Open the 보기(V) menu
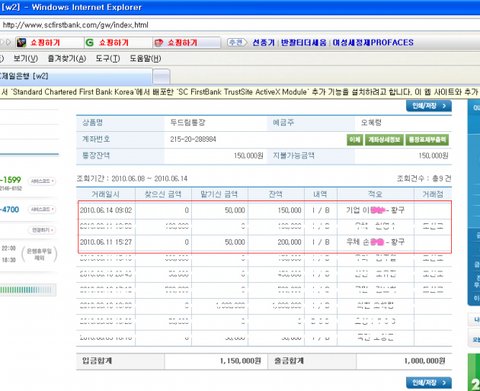The width and height of the screenshot is (480, 391). pos(25,59)
